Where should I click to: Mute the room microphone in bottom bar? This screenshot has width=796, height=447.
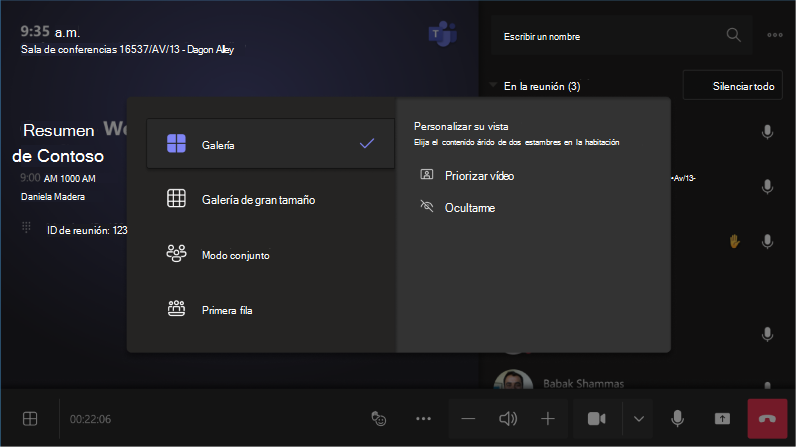pos(677,419)
